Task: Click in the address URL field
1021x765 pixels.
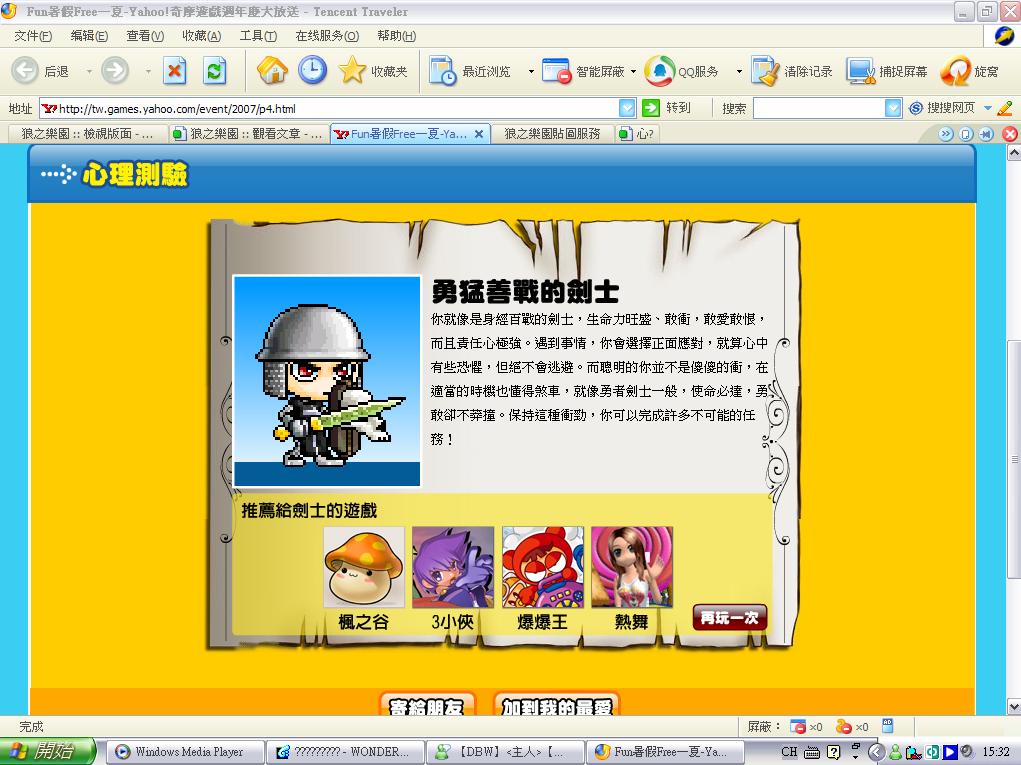Action: click(x=337, y=108)
